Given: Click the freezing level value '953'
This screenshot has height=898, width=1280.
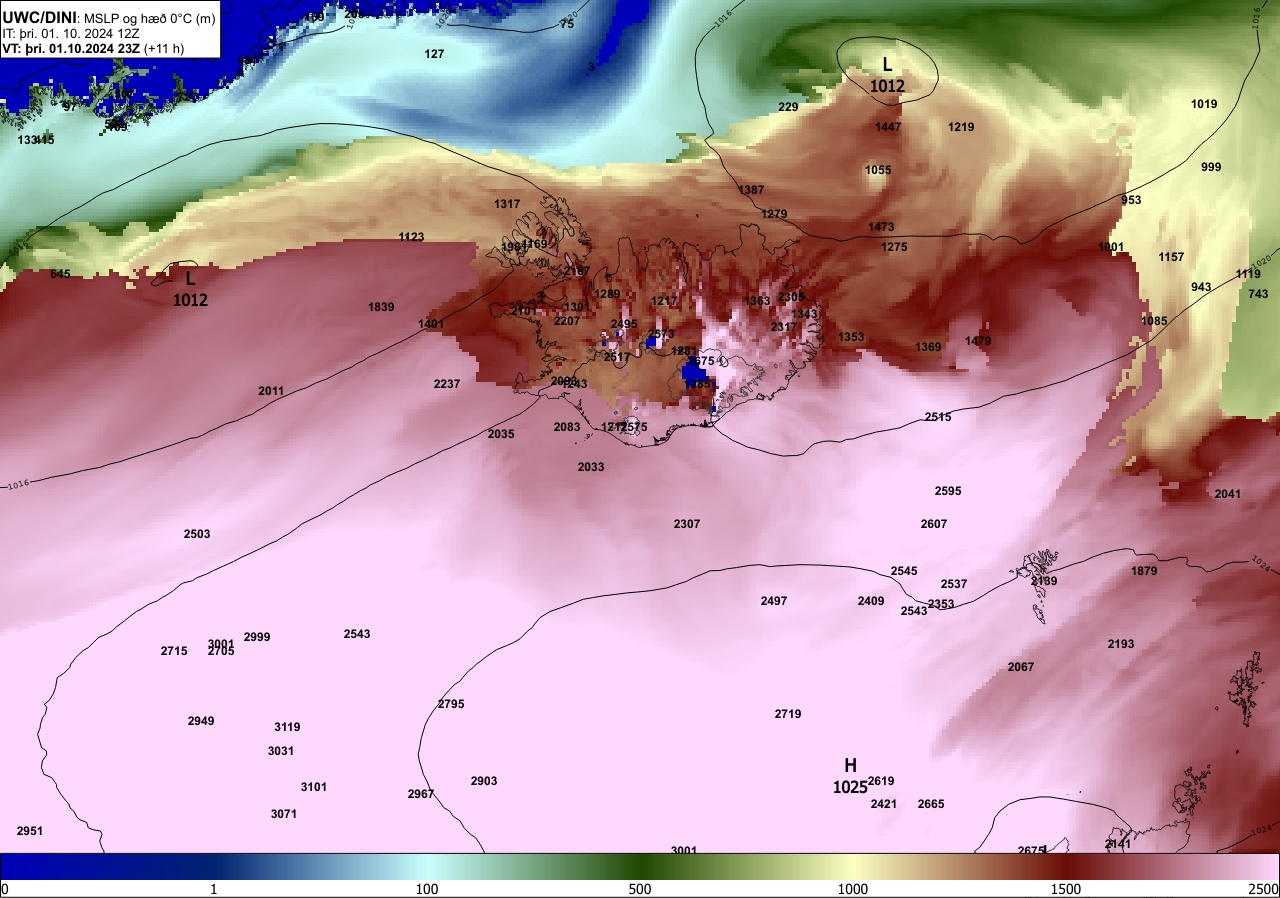Looking at the screenshot, I should click(x=1131, y=200).
